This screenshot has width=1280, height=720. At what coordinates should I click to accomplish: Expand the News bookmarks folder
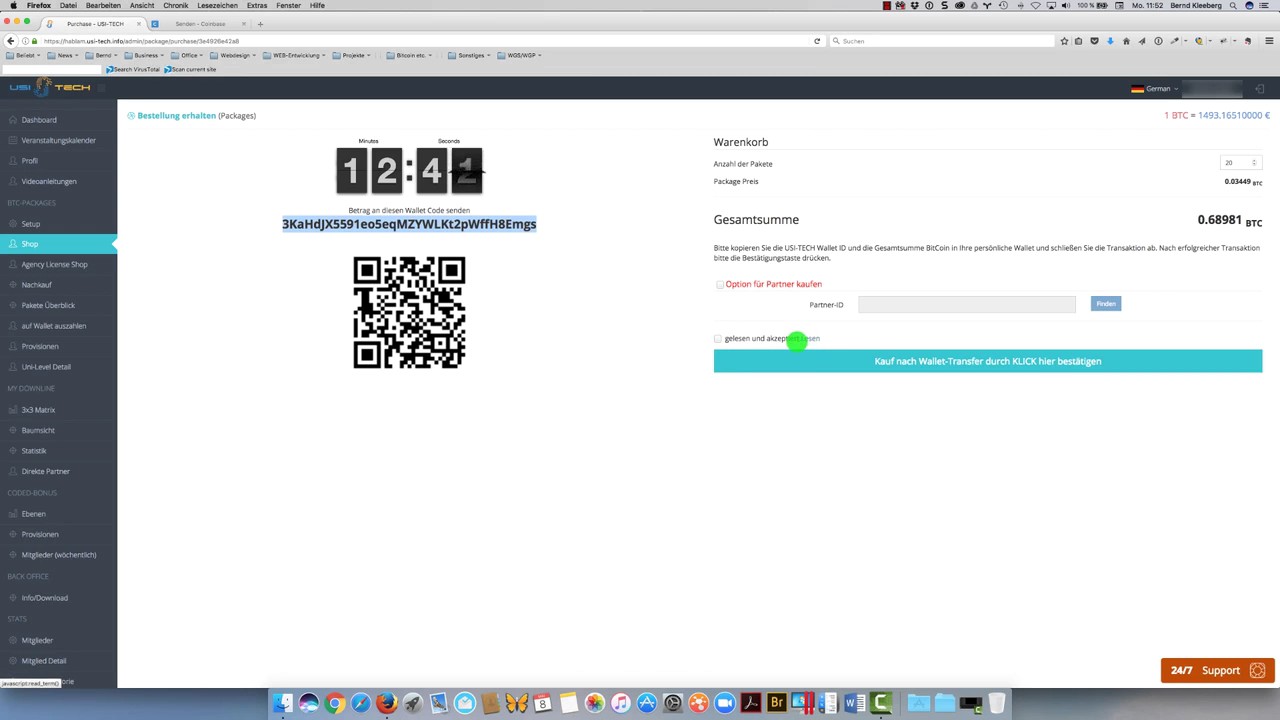click(64, 55)
